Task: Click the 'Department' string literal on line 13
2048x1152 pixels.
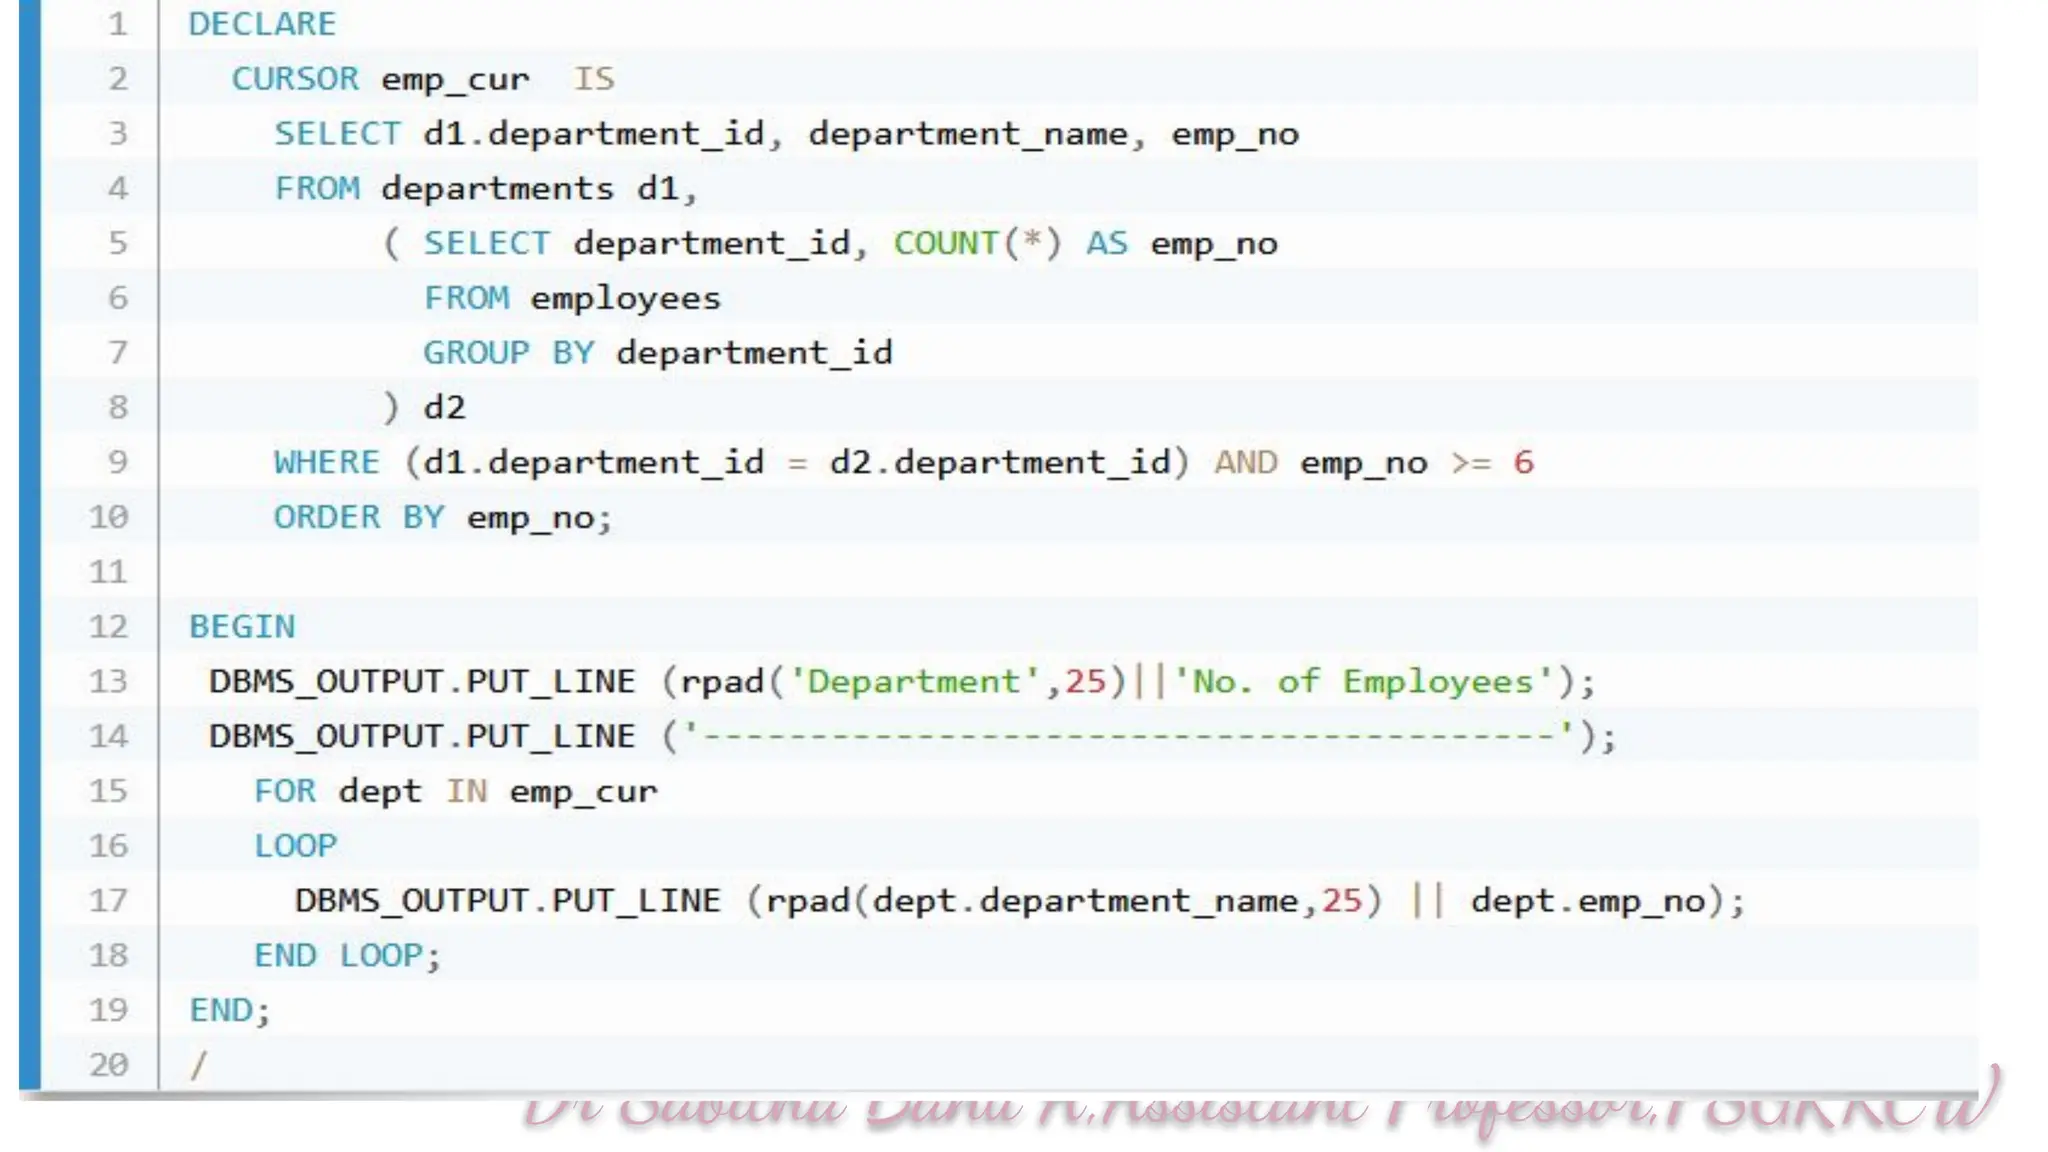Action: (x=914, y=682)
